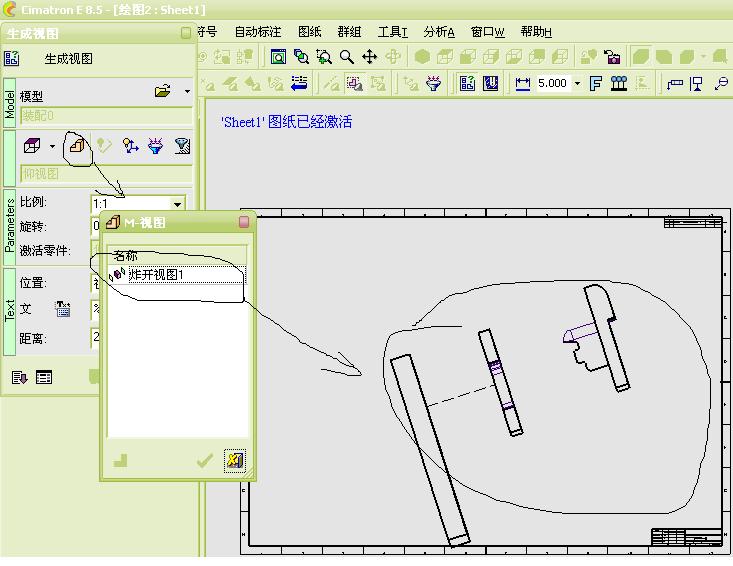Viewport: 733px width, 566px height.
Task: Click the create-view sheet icon in top toolbar
Action: (x=467, y=83)
